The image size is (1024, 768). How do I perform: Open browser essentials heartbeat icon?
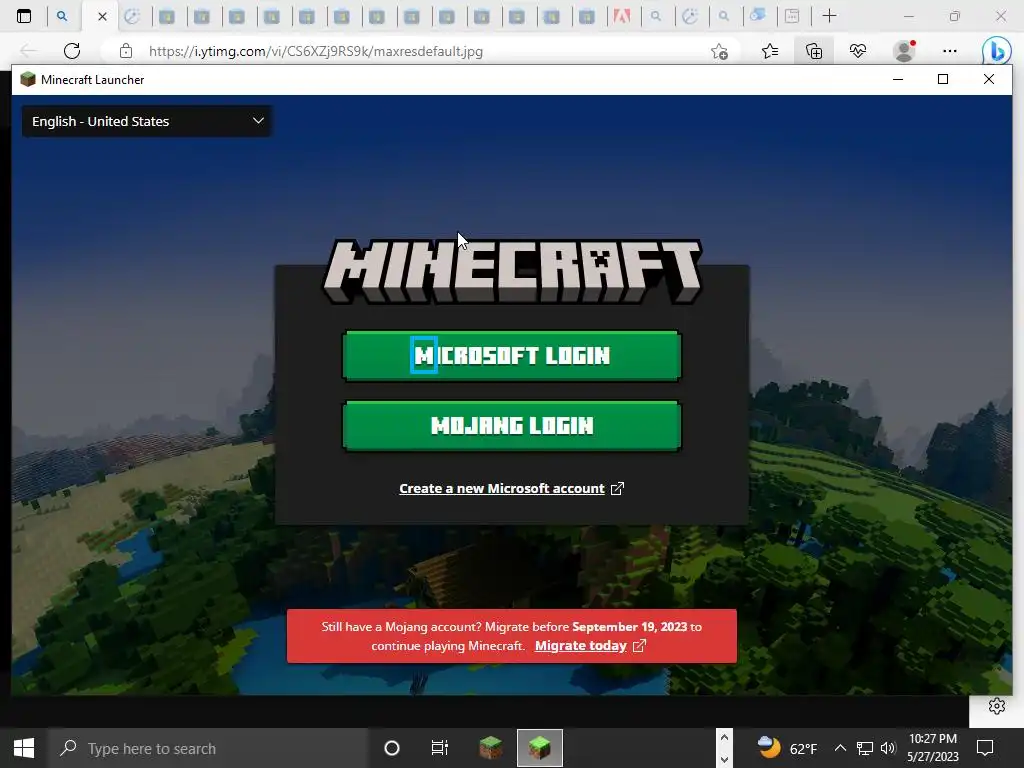[x=858, y=51]
